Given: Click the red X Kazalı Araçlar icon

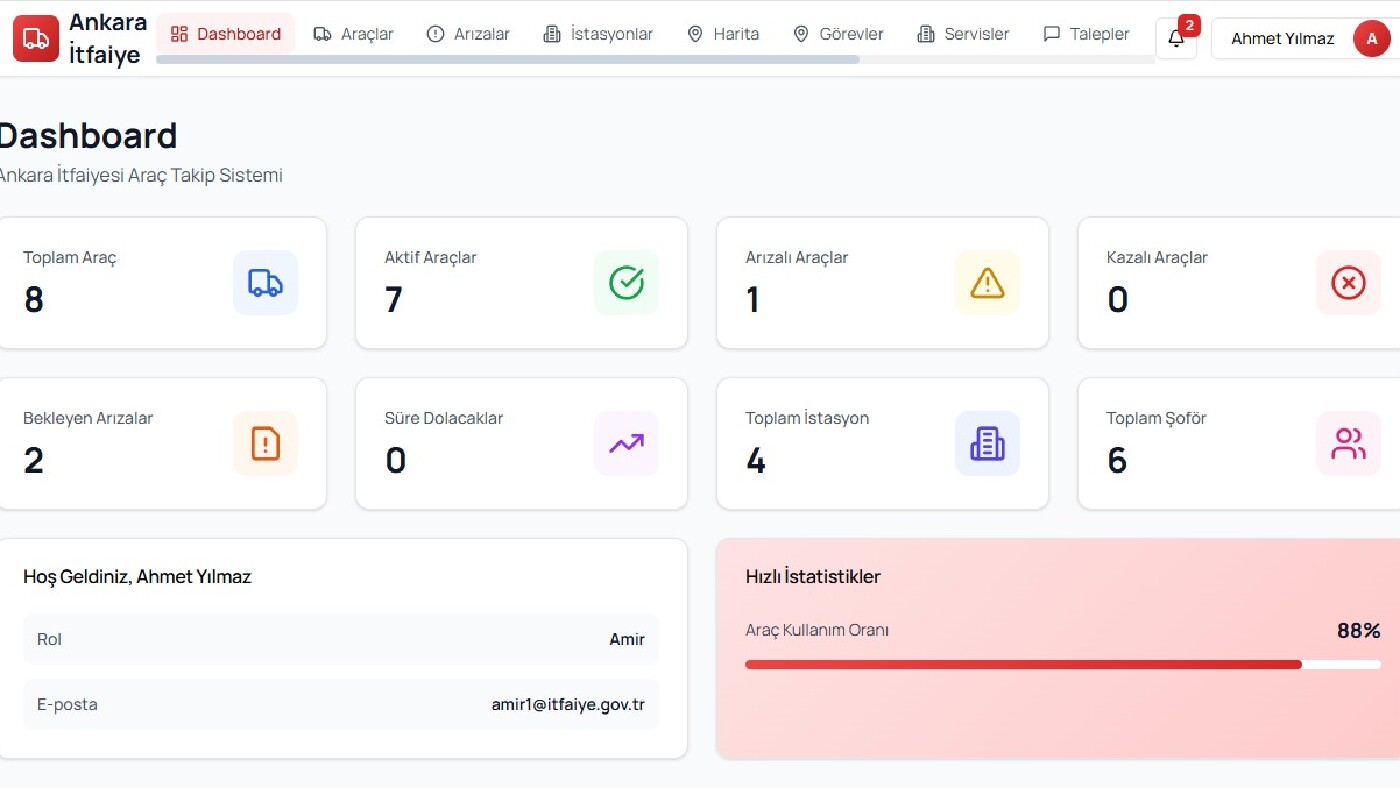Looking at the screenshot, I should [x=1348, y=283].
